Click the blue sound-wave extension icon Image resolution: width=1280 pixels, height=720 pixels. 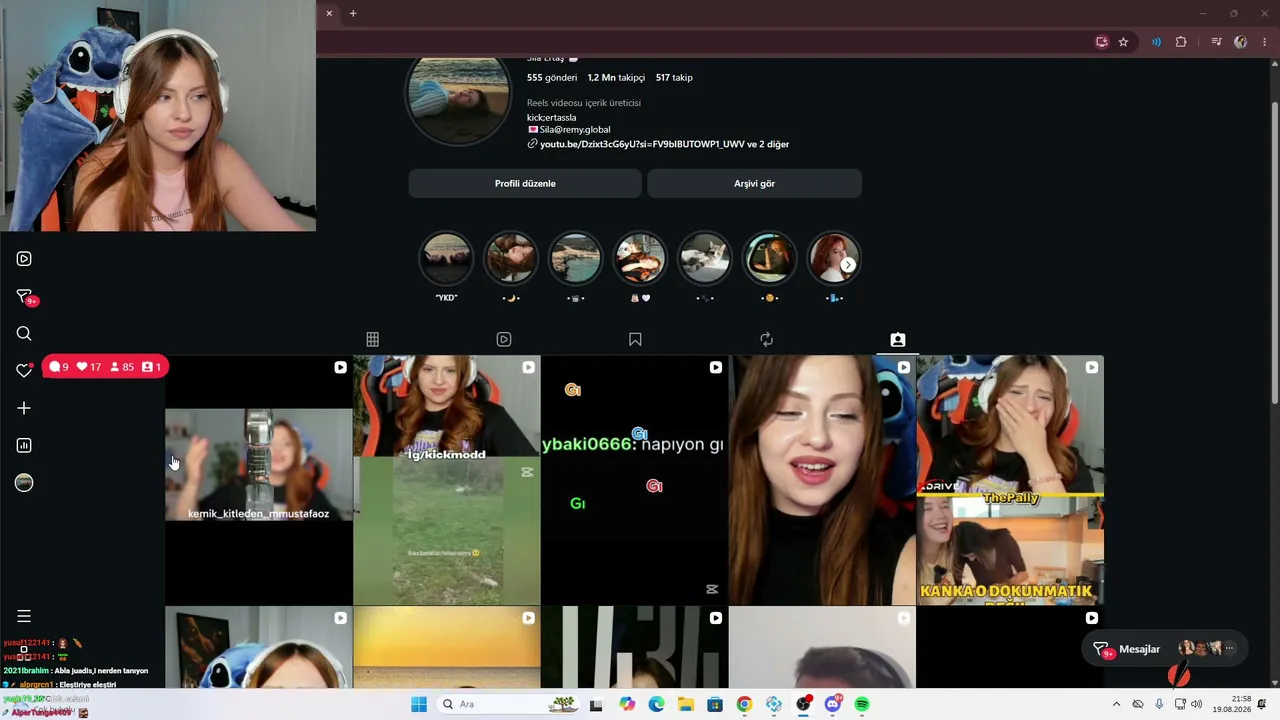(x=1156, y=42)
